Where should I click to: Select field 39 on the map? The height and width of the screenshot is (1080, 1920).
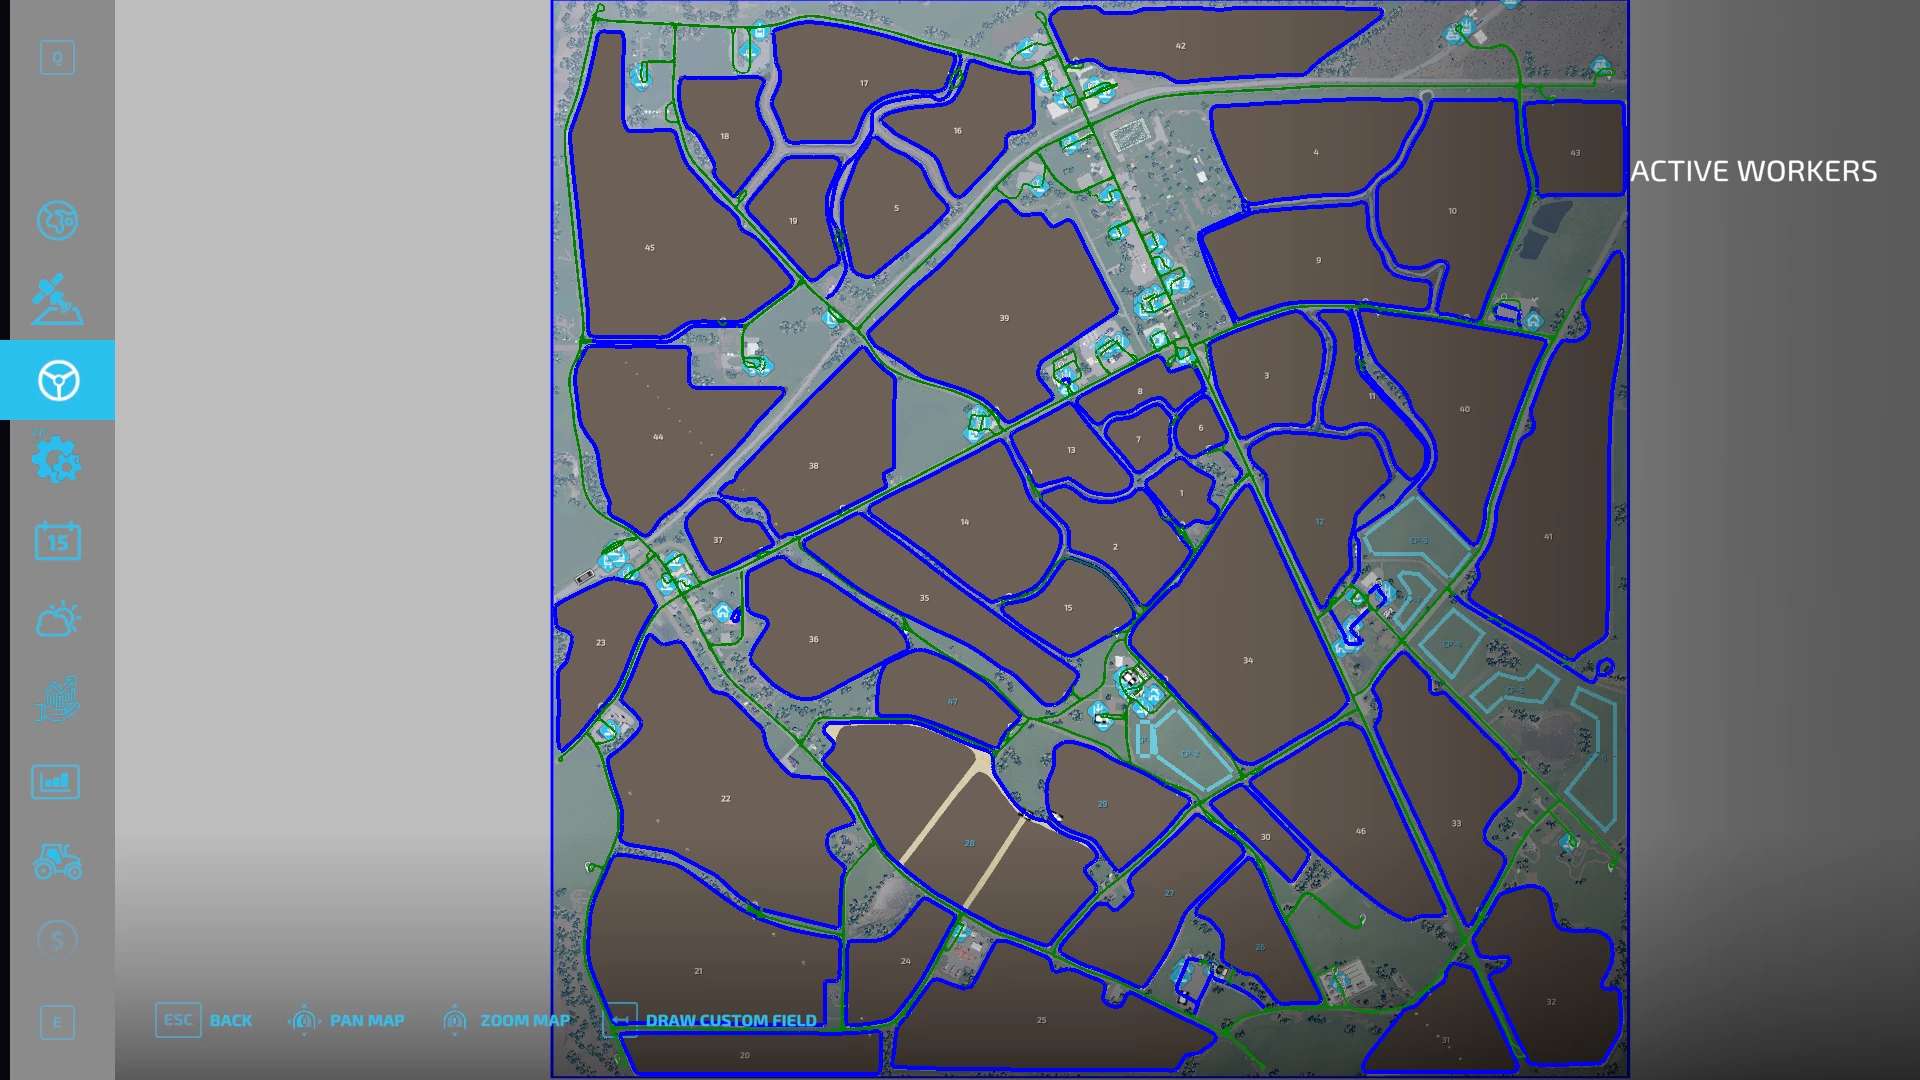[1003, 318]
